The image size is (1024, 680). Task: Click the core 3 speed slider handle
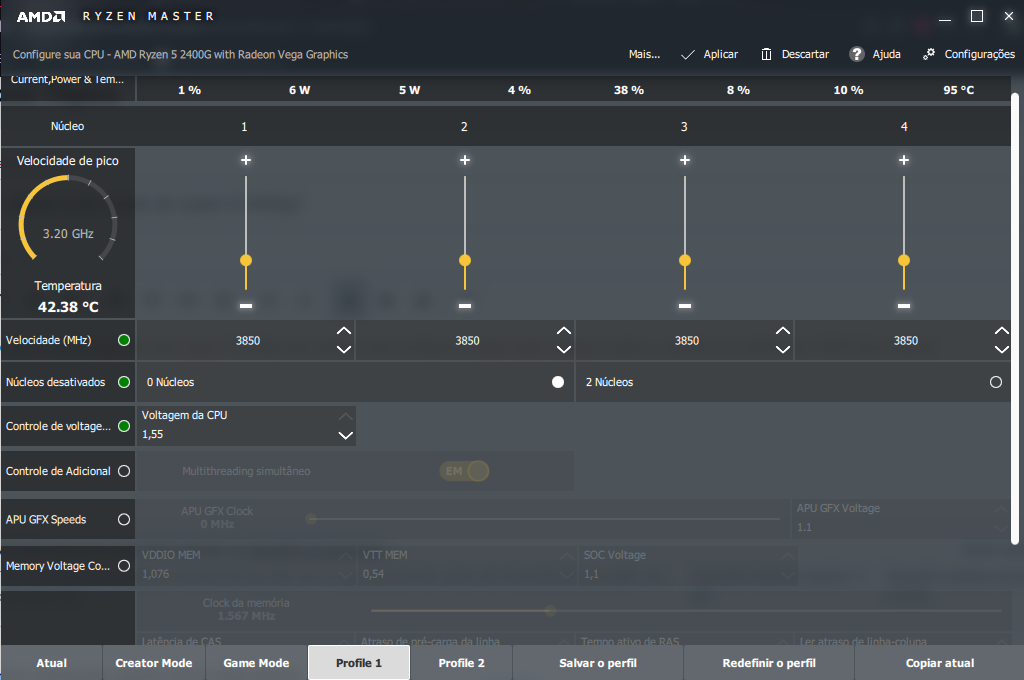[x=684, y=261]
